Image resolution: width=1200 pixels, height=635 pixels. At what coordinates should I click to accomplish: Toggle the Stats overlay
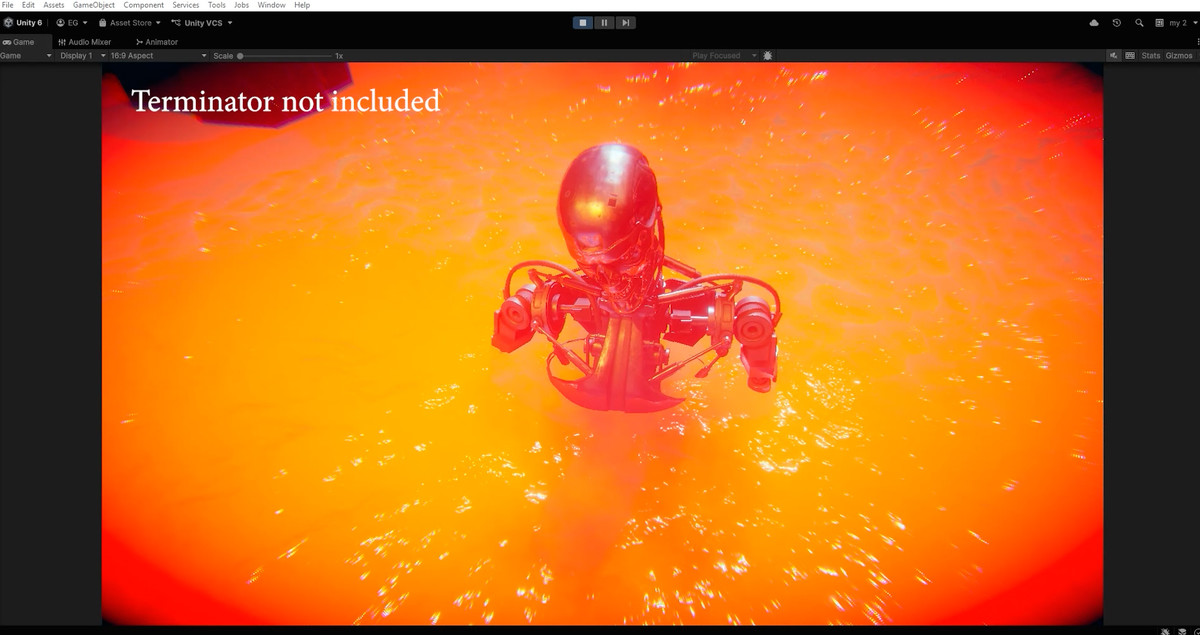(x=1151, y=56)
